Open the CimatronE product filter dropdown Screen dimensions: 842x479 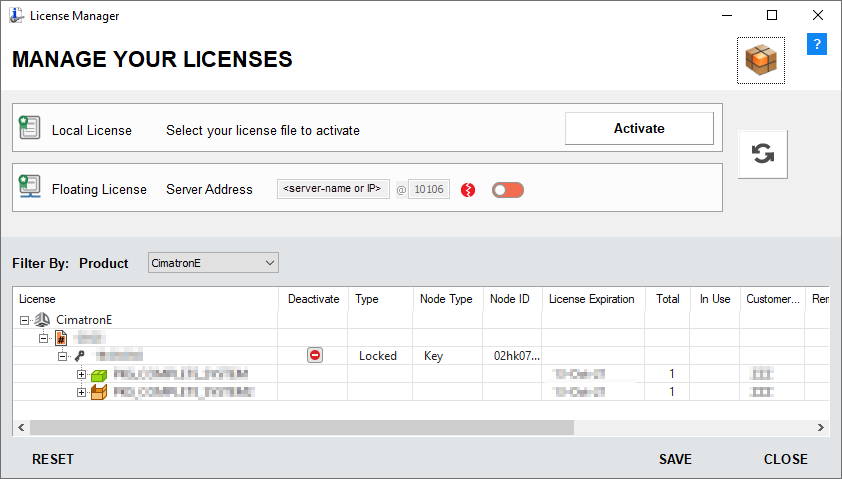[x=213, y=263]
